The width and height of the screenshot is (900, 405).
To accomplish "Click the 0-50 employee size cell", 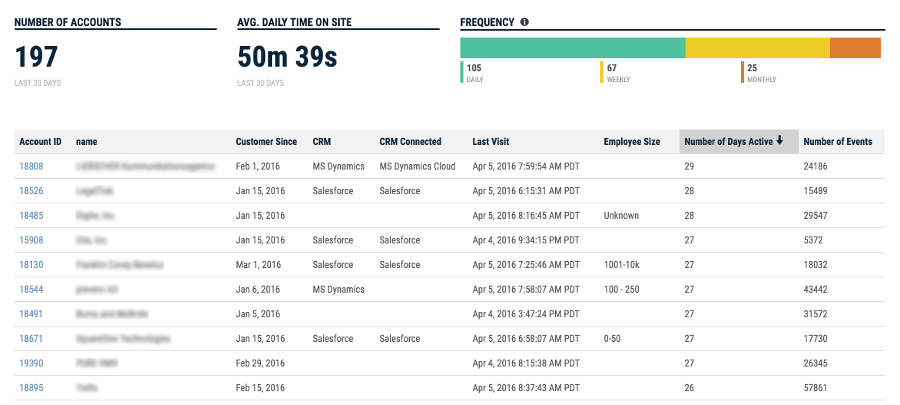I will 612,339.
